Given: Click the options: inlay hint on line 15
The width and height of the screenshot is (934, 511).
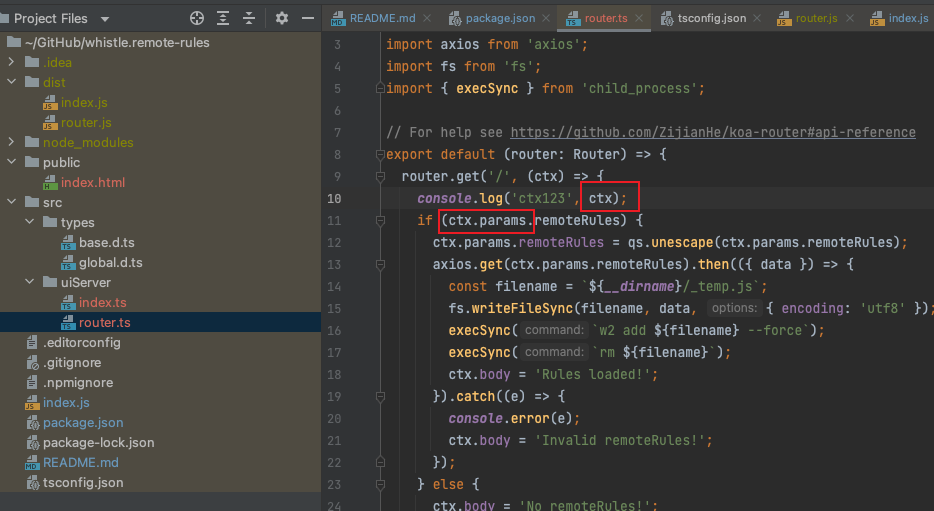Looking at the screenshot, I should pos(734,308).
